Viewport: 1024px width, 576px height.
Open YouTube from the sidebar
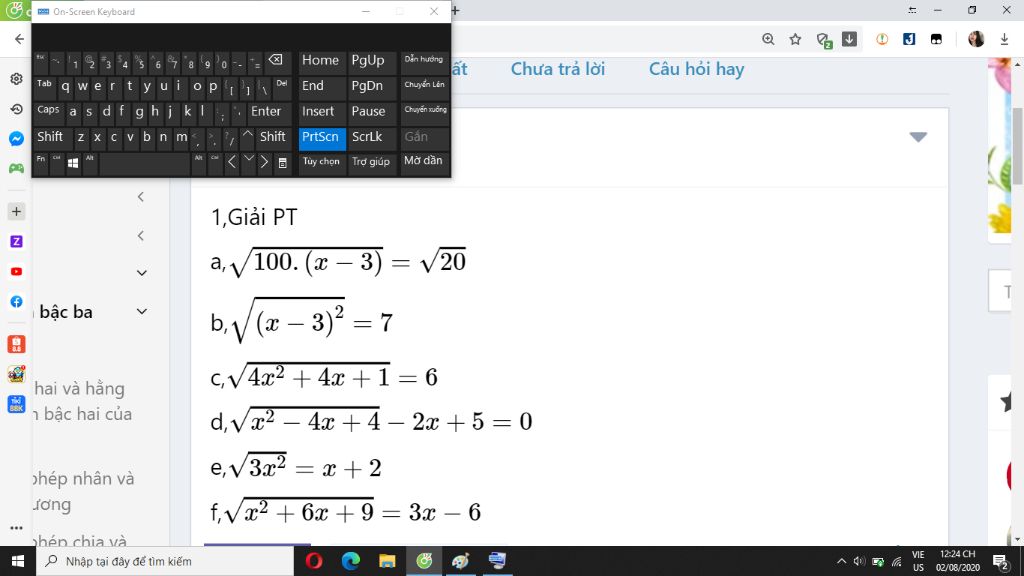click(16, 272)
